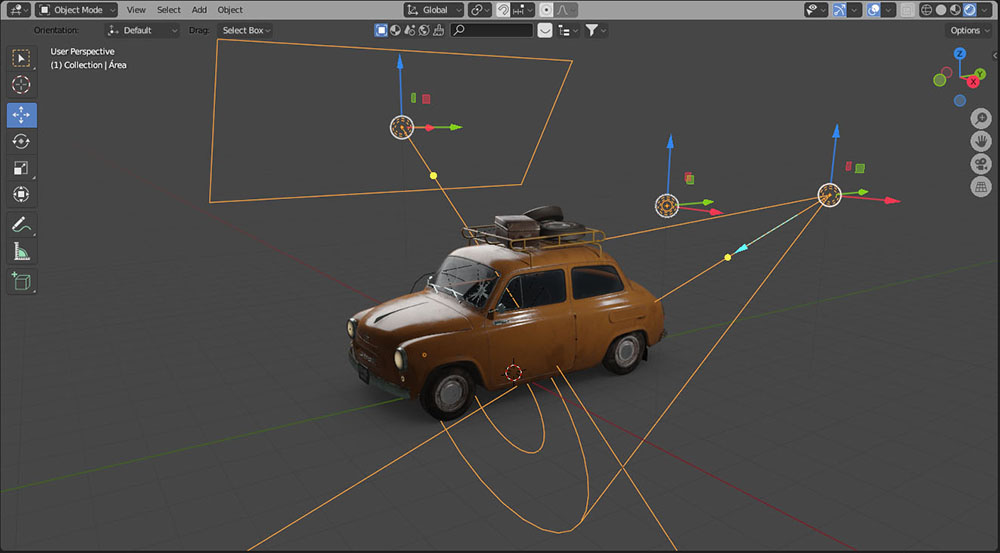
Task: Activate the Rotate tool
Action: click(21, 142)
